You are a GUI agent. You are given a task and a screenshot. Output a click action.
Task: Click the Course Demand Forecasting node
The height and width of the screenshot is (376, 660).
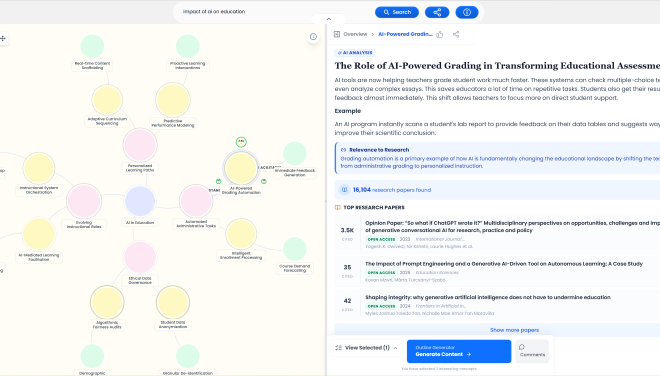(295, 249)
